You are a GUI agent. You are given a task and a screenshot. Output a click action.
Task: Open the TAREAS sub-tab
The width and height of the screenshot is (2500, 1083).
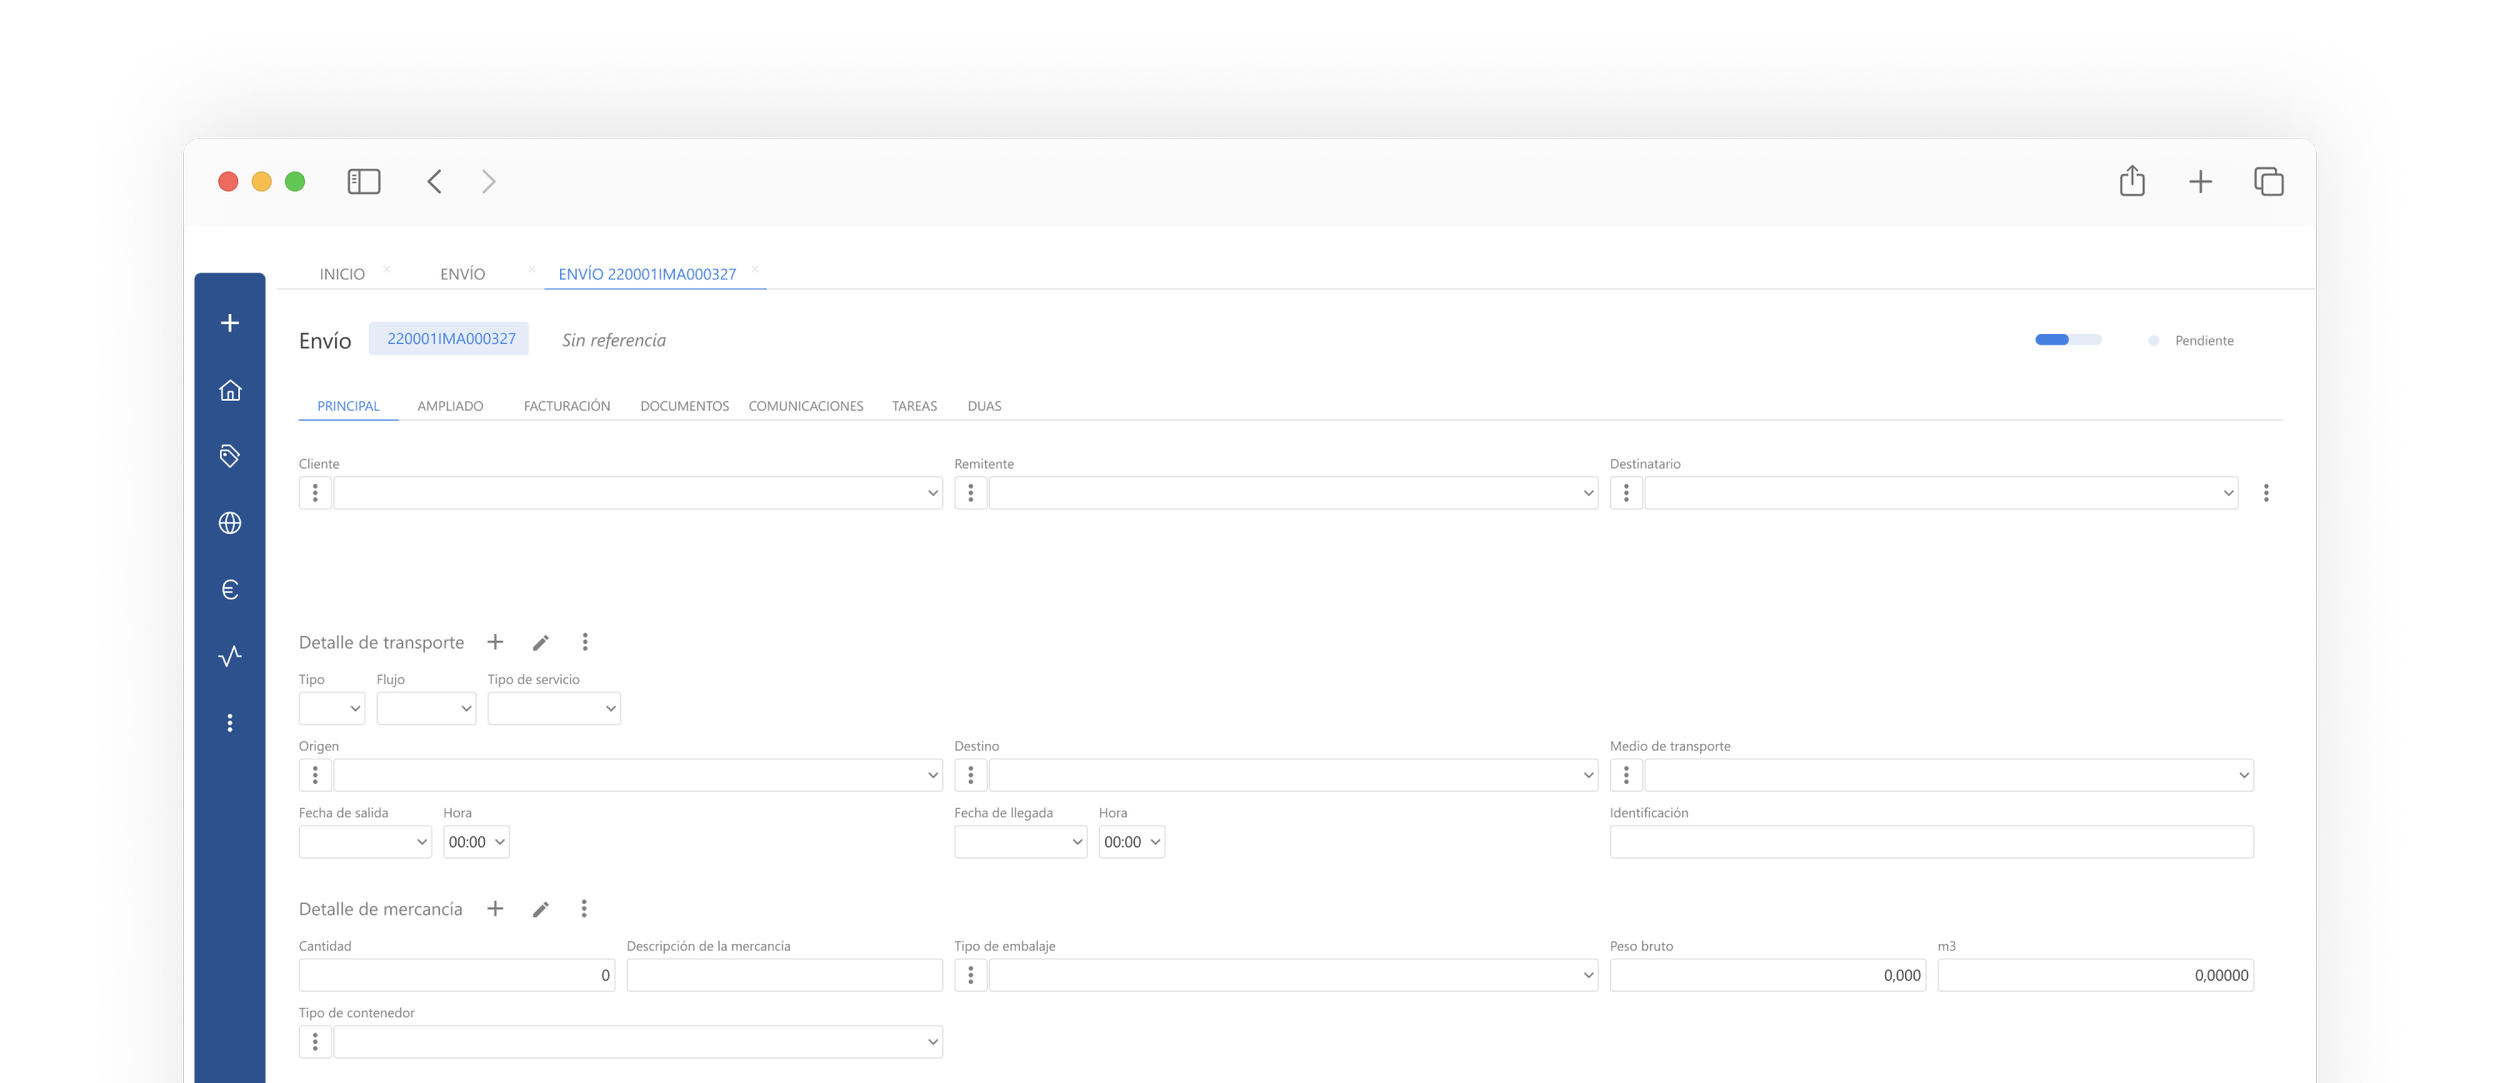click(x=914, y=406)
